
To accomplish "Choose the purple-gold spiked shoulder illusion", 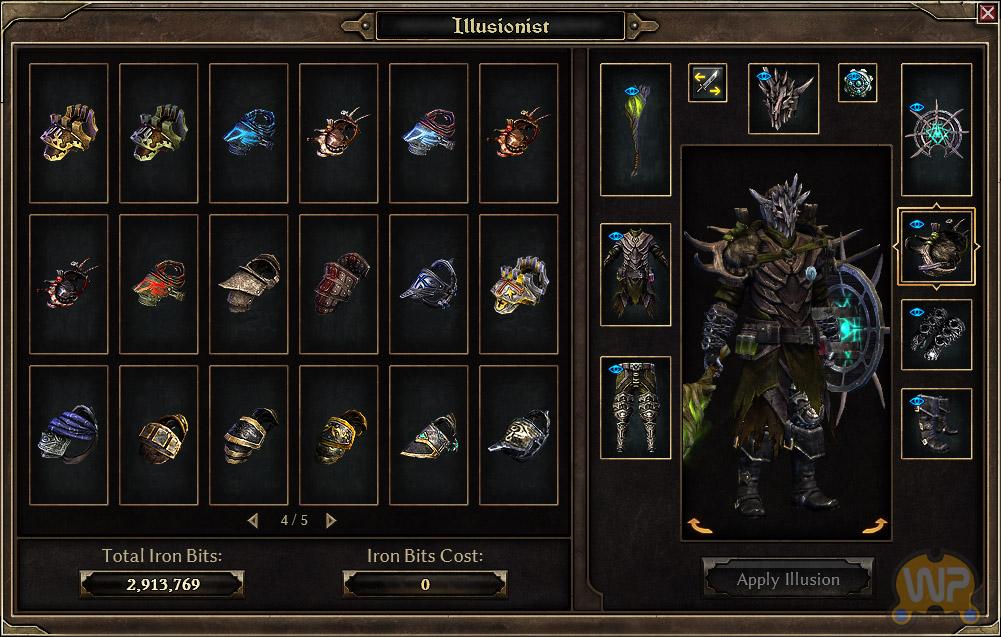I will 69,133.
